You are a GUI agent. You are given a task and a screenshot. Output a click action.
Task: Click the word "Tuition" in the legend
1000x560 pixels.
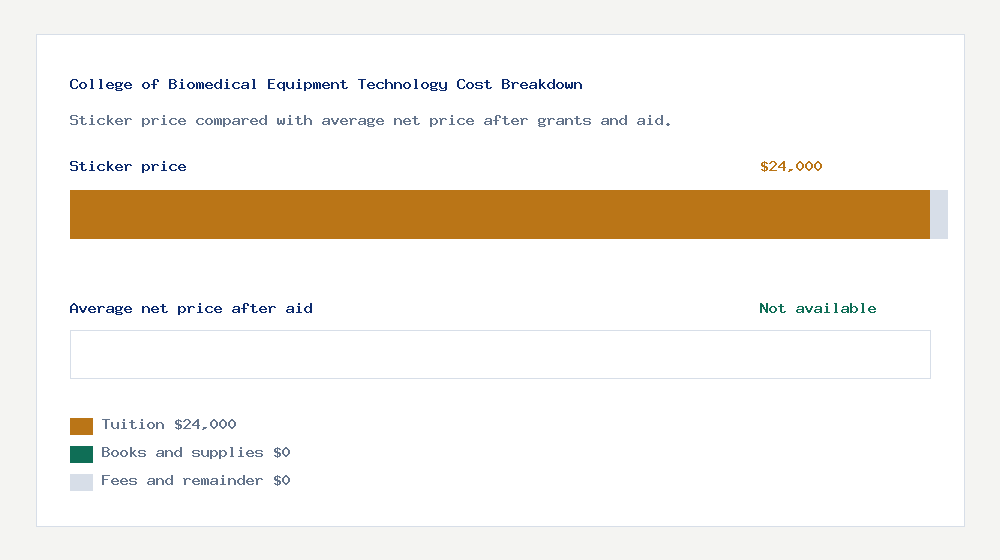[133, 425]
